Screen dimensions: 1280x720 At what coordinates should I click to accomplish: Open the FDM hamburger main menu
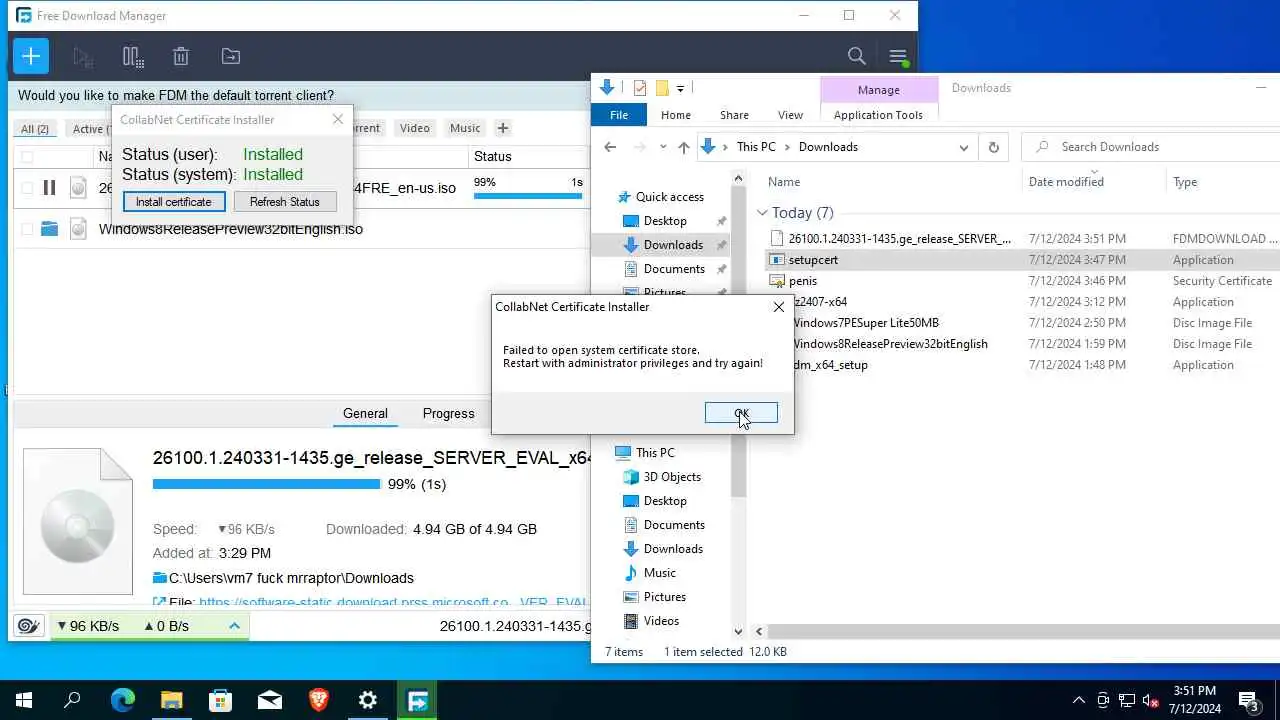[x=898, y=56]
